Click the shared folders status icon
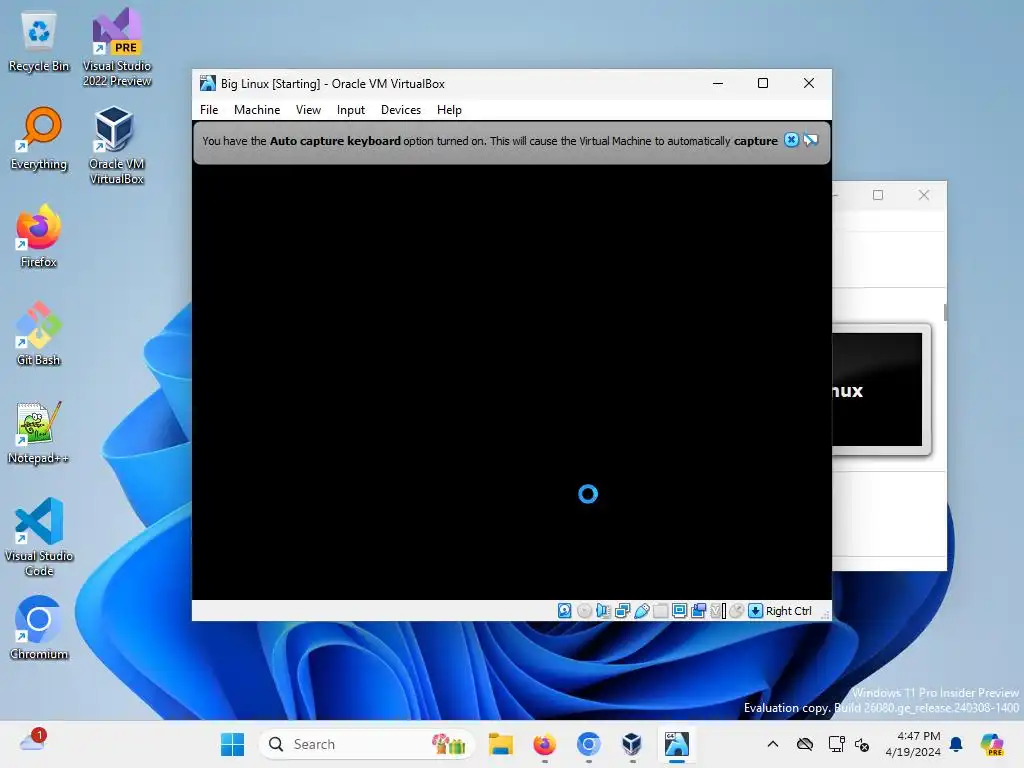 [660, 611]
